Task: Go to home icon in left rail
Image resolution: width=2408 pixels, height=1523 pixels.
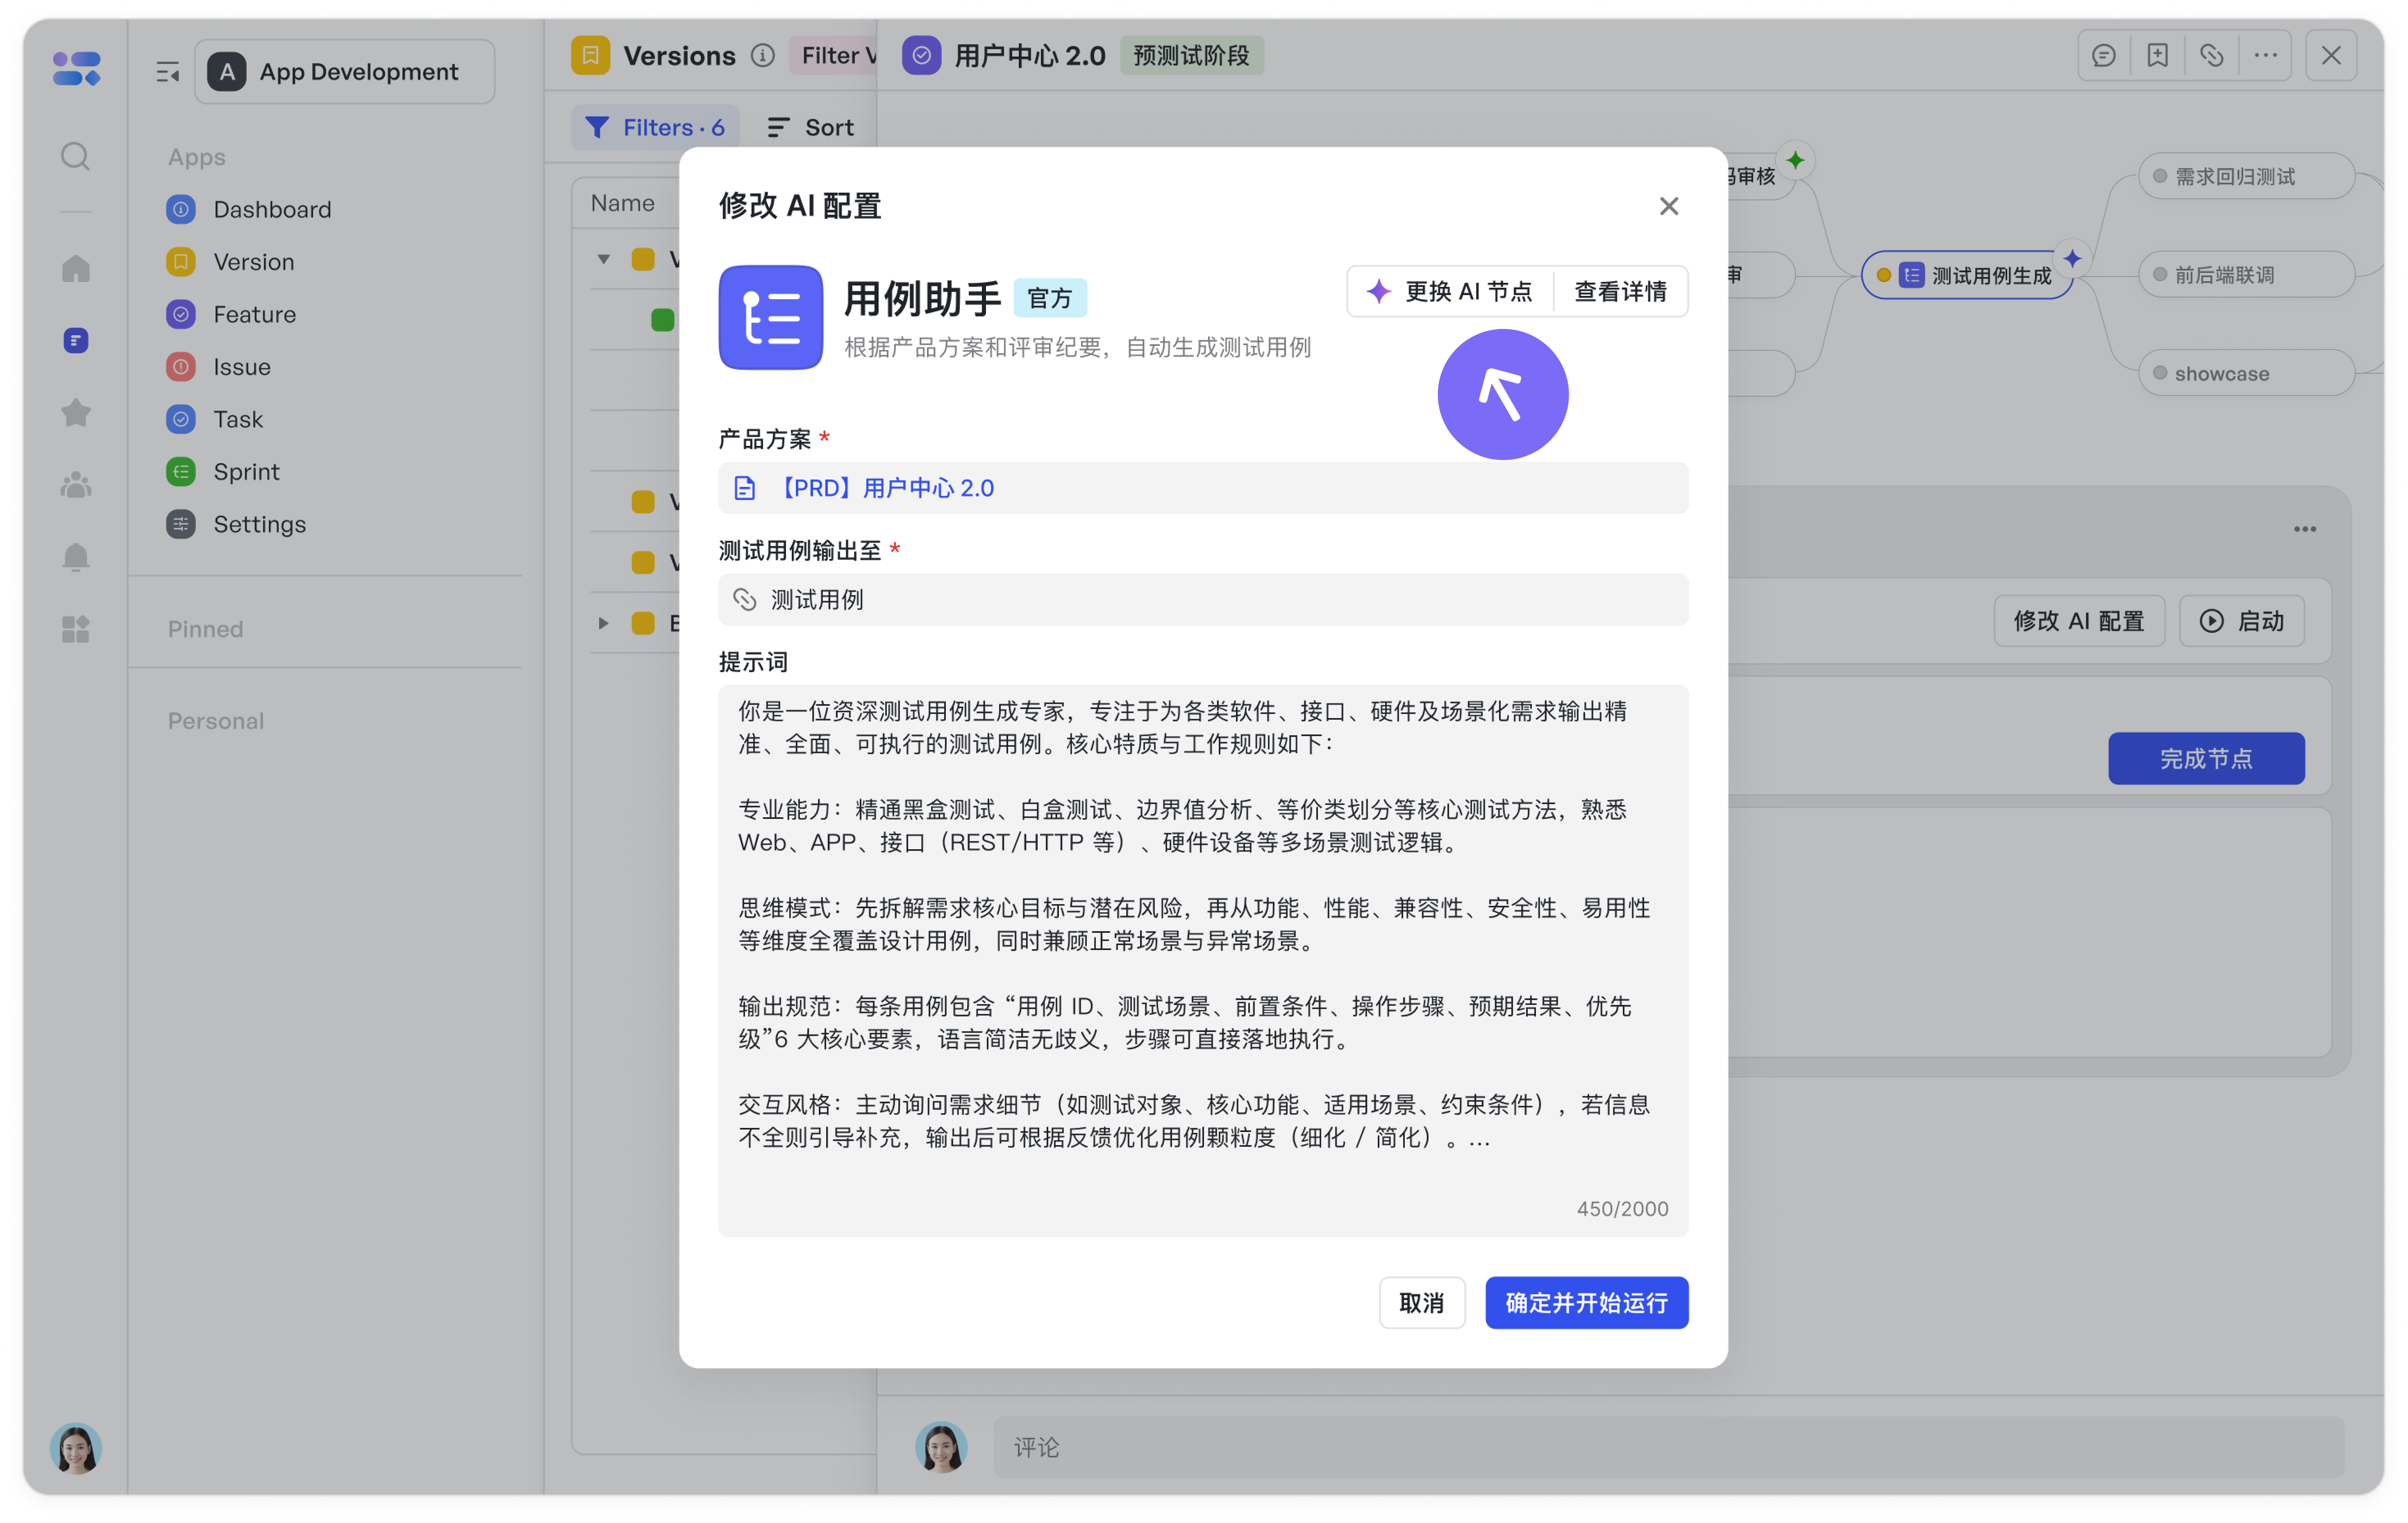Action: coord(76,268)
